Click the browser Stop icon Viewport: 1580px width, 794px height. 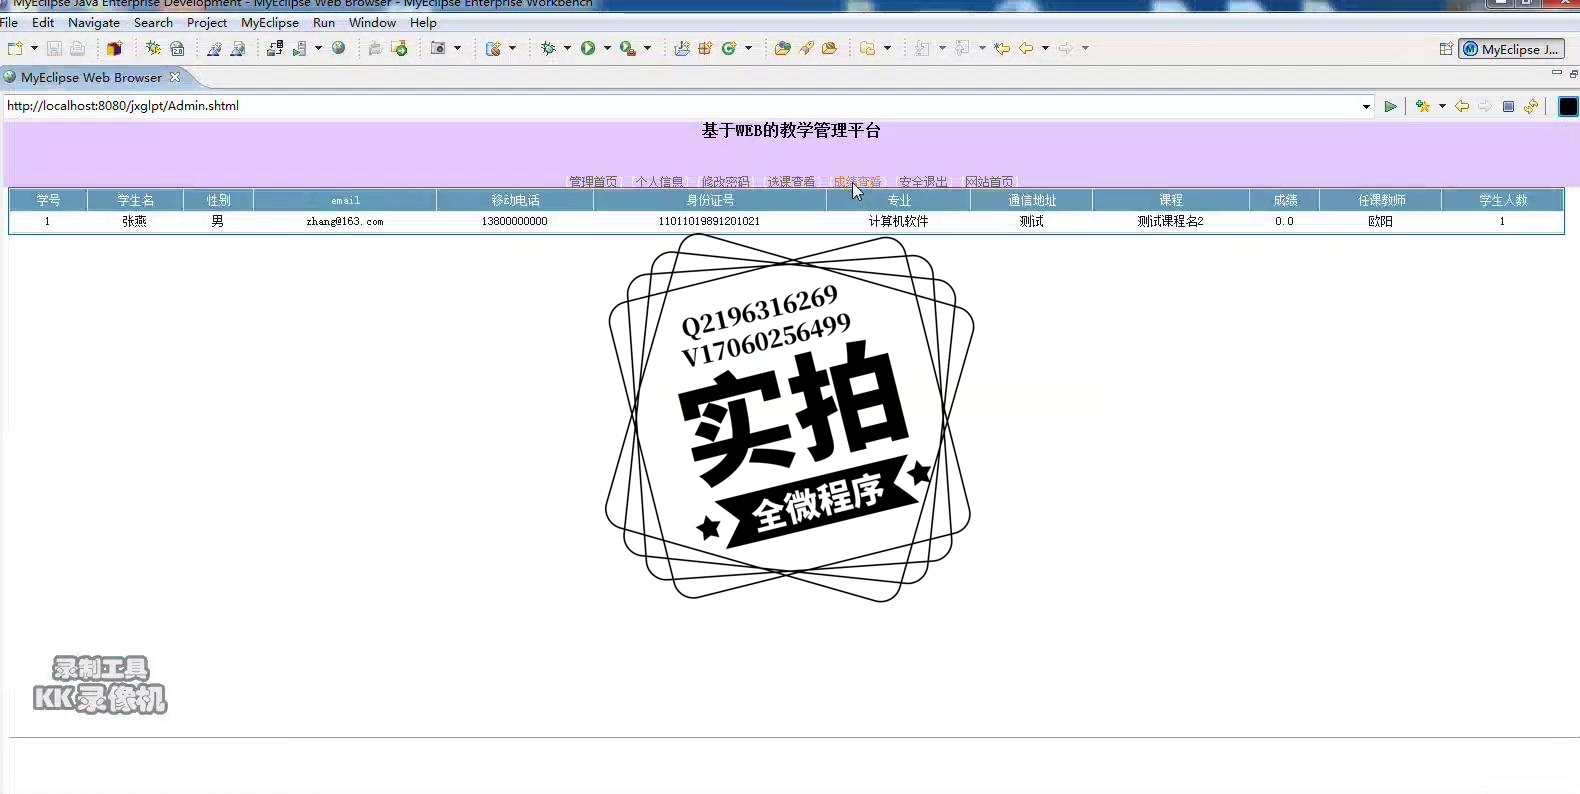[x=1508, y=106]
